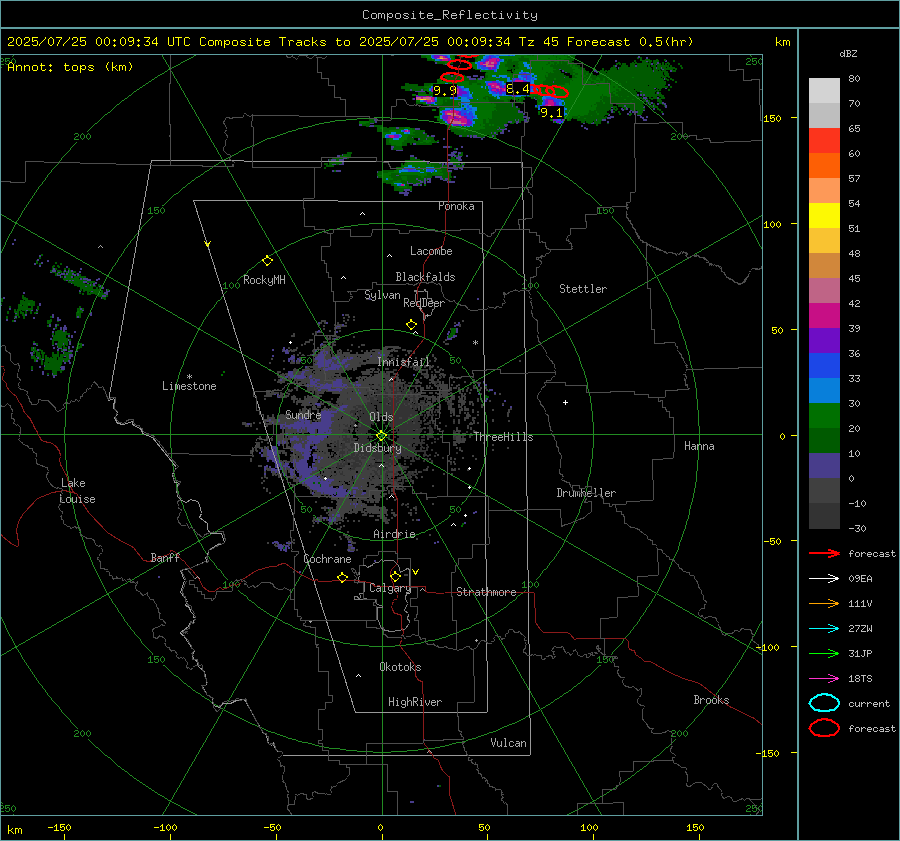The image size is (900, 841).
Task: Click the Lake Louise label
Action: coord(77,491)
